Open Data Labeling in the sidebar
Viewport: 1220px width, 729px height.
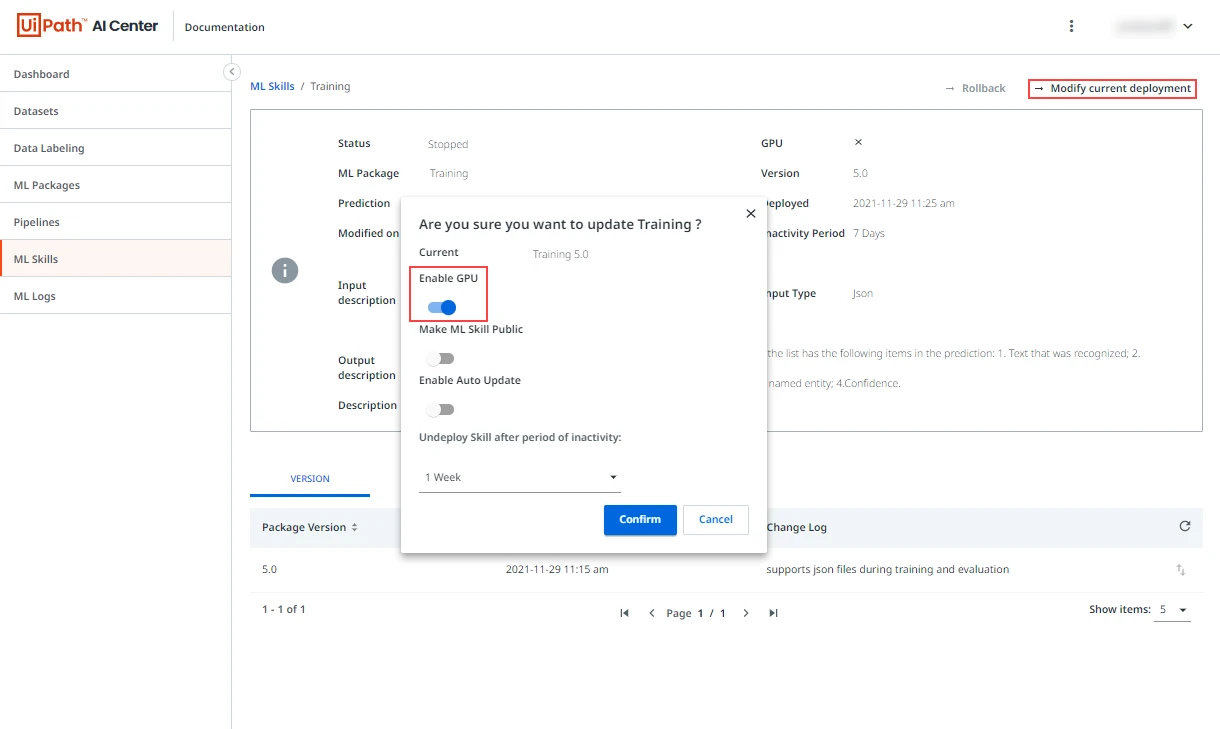click(x=116, y=148)
